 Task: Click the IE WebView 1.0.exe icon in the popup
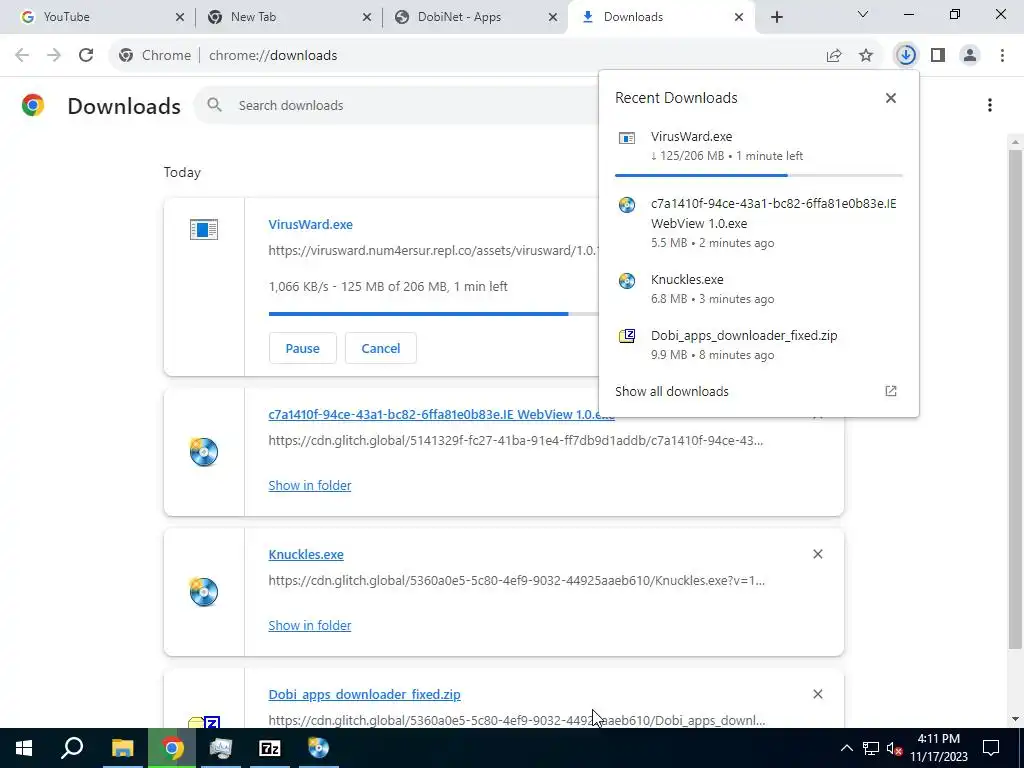tap(627, 205)
